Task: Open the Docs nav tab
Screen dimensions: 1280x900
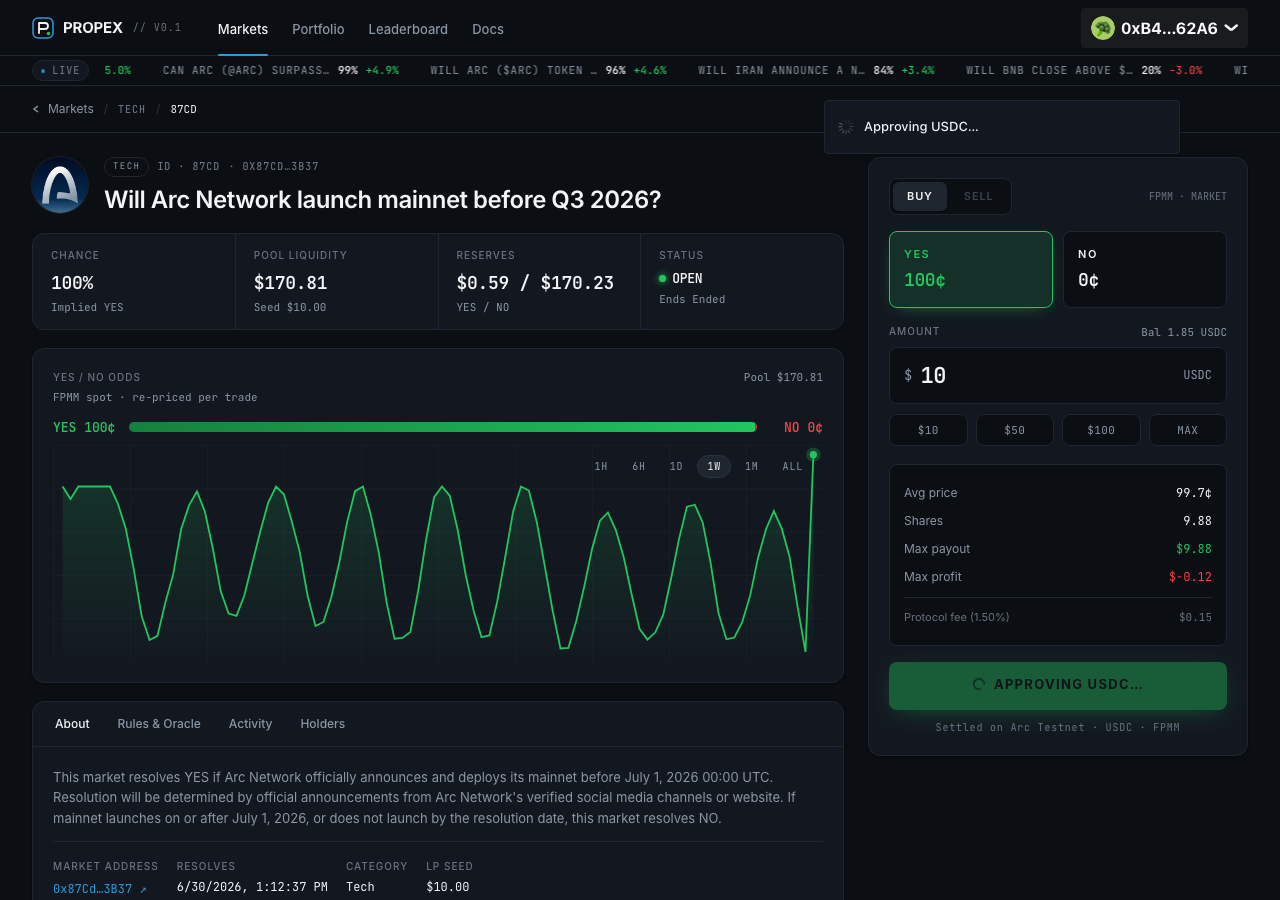Action: pos(488,29)
